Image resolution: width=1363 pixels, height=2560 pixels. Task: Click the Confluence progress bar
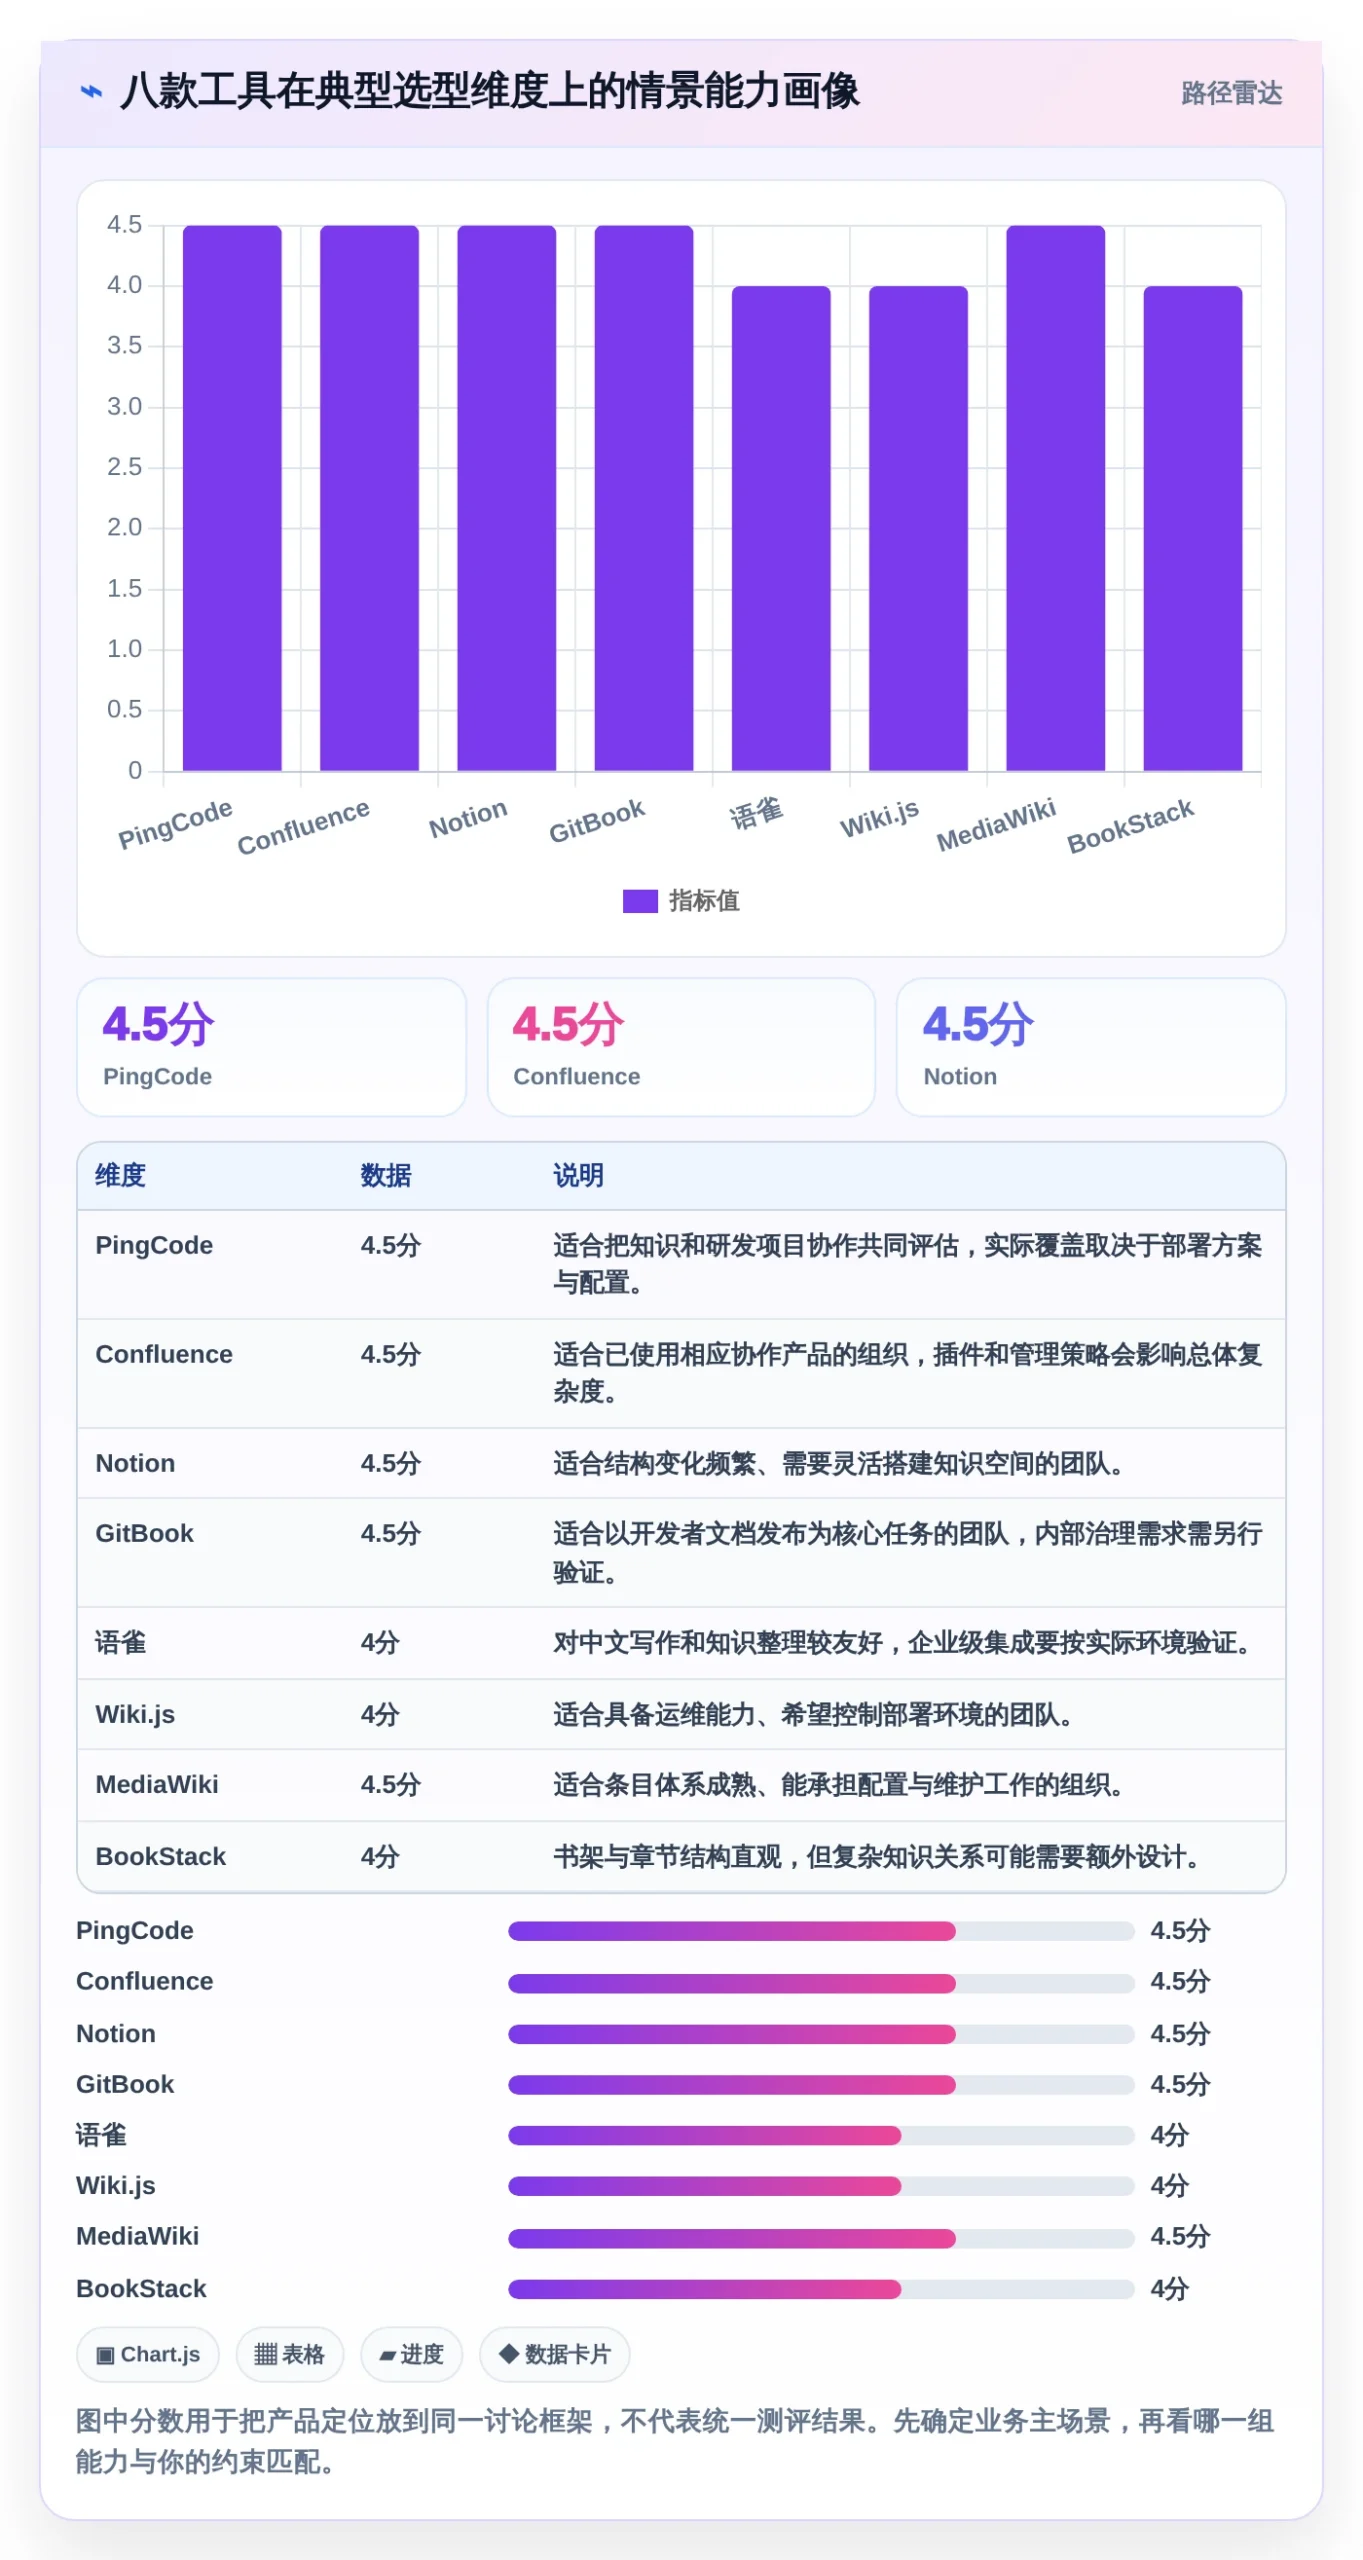pyautogui.click(x=821, y=1983)
